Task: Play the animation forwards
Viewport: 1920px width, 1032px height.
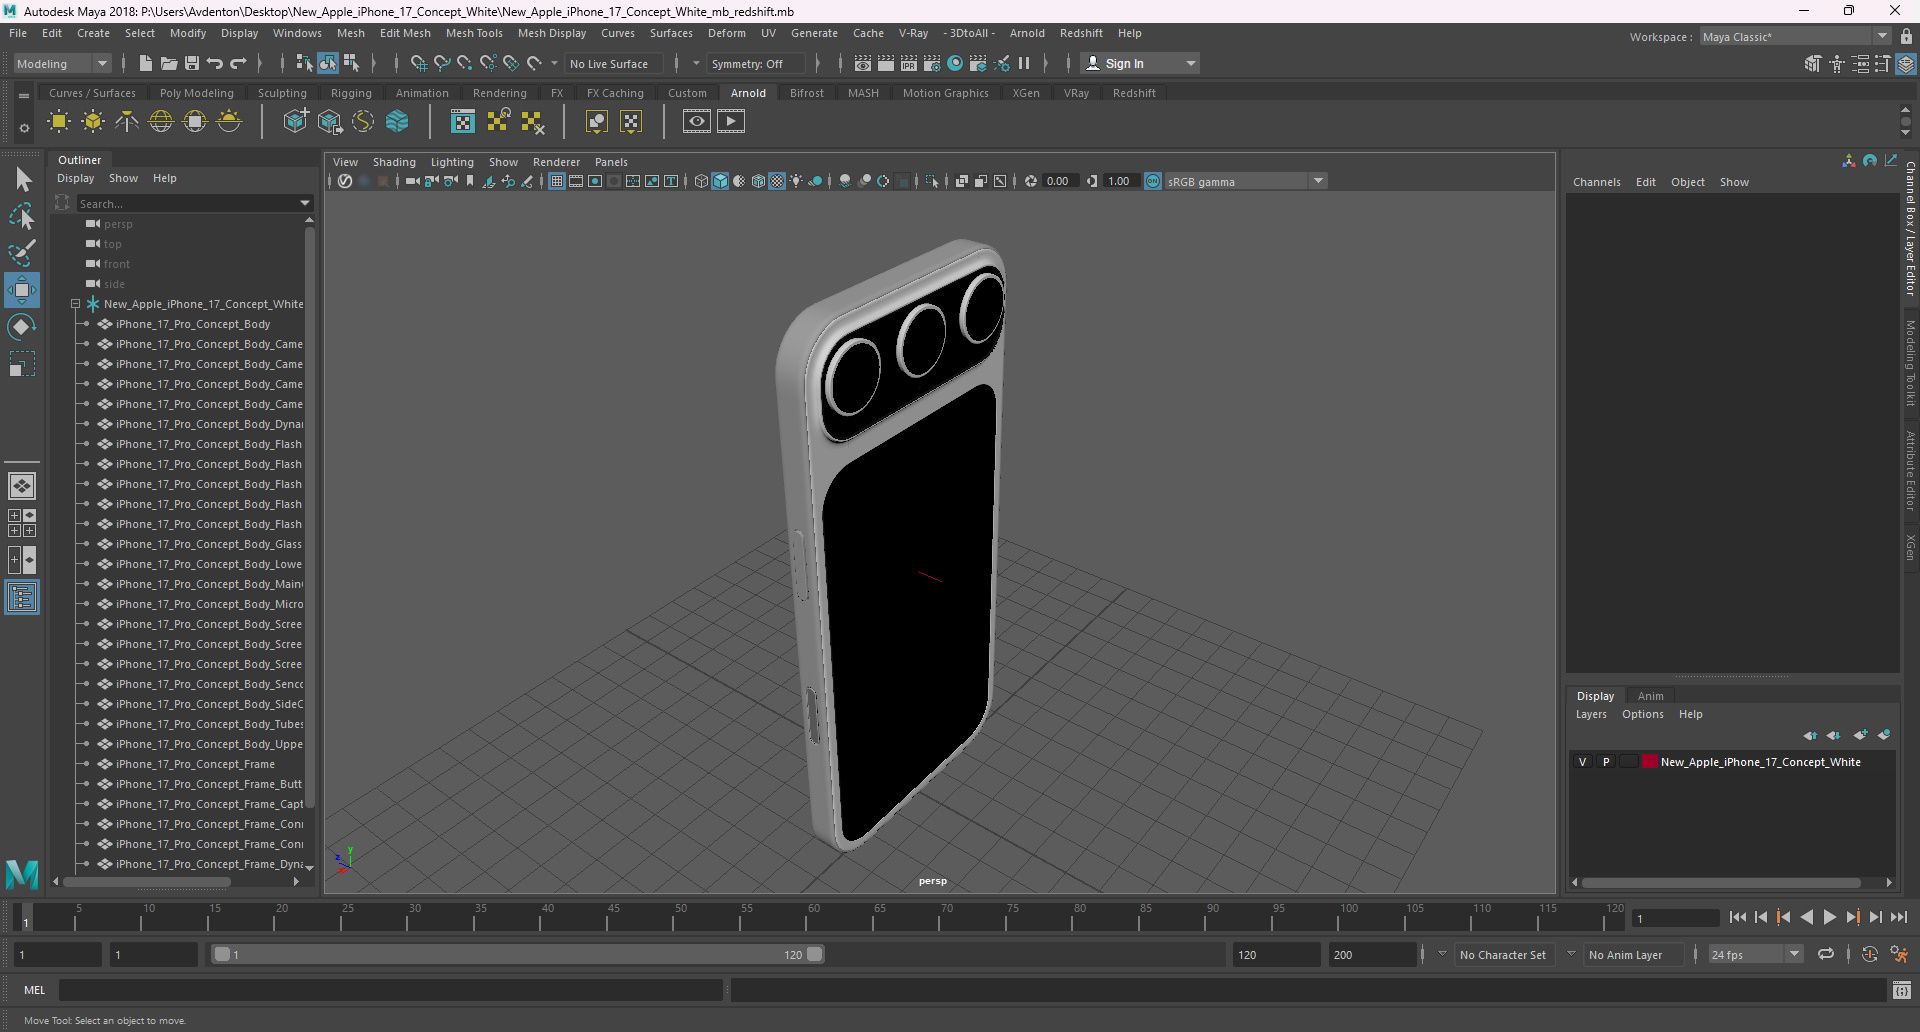Action: point(1830,917)
